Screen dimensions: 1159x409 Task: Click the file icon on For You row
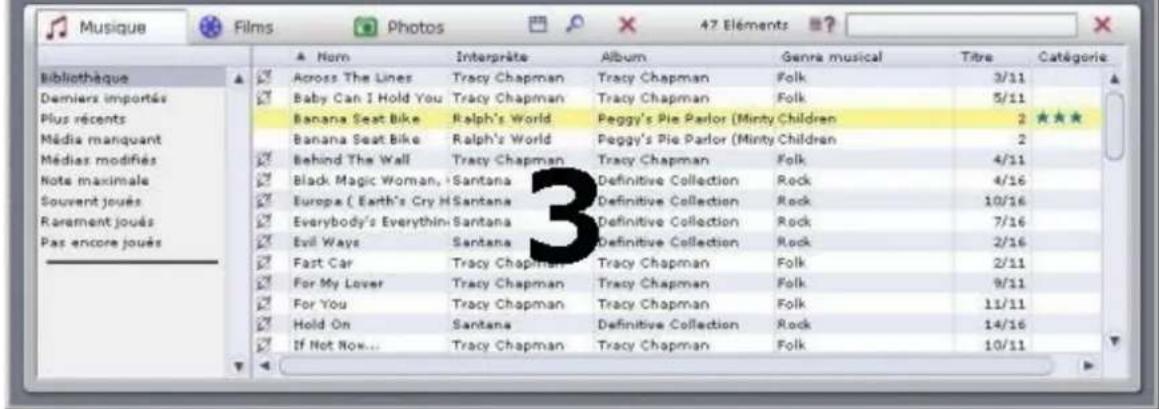[265, 305]
